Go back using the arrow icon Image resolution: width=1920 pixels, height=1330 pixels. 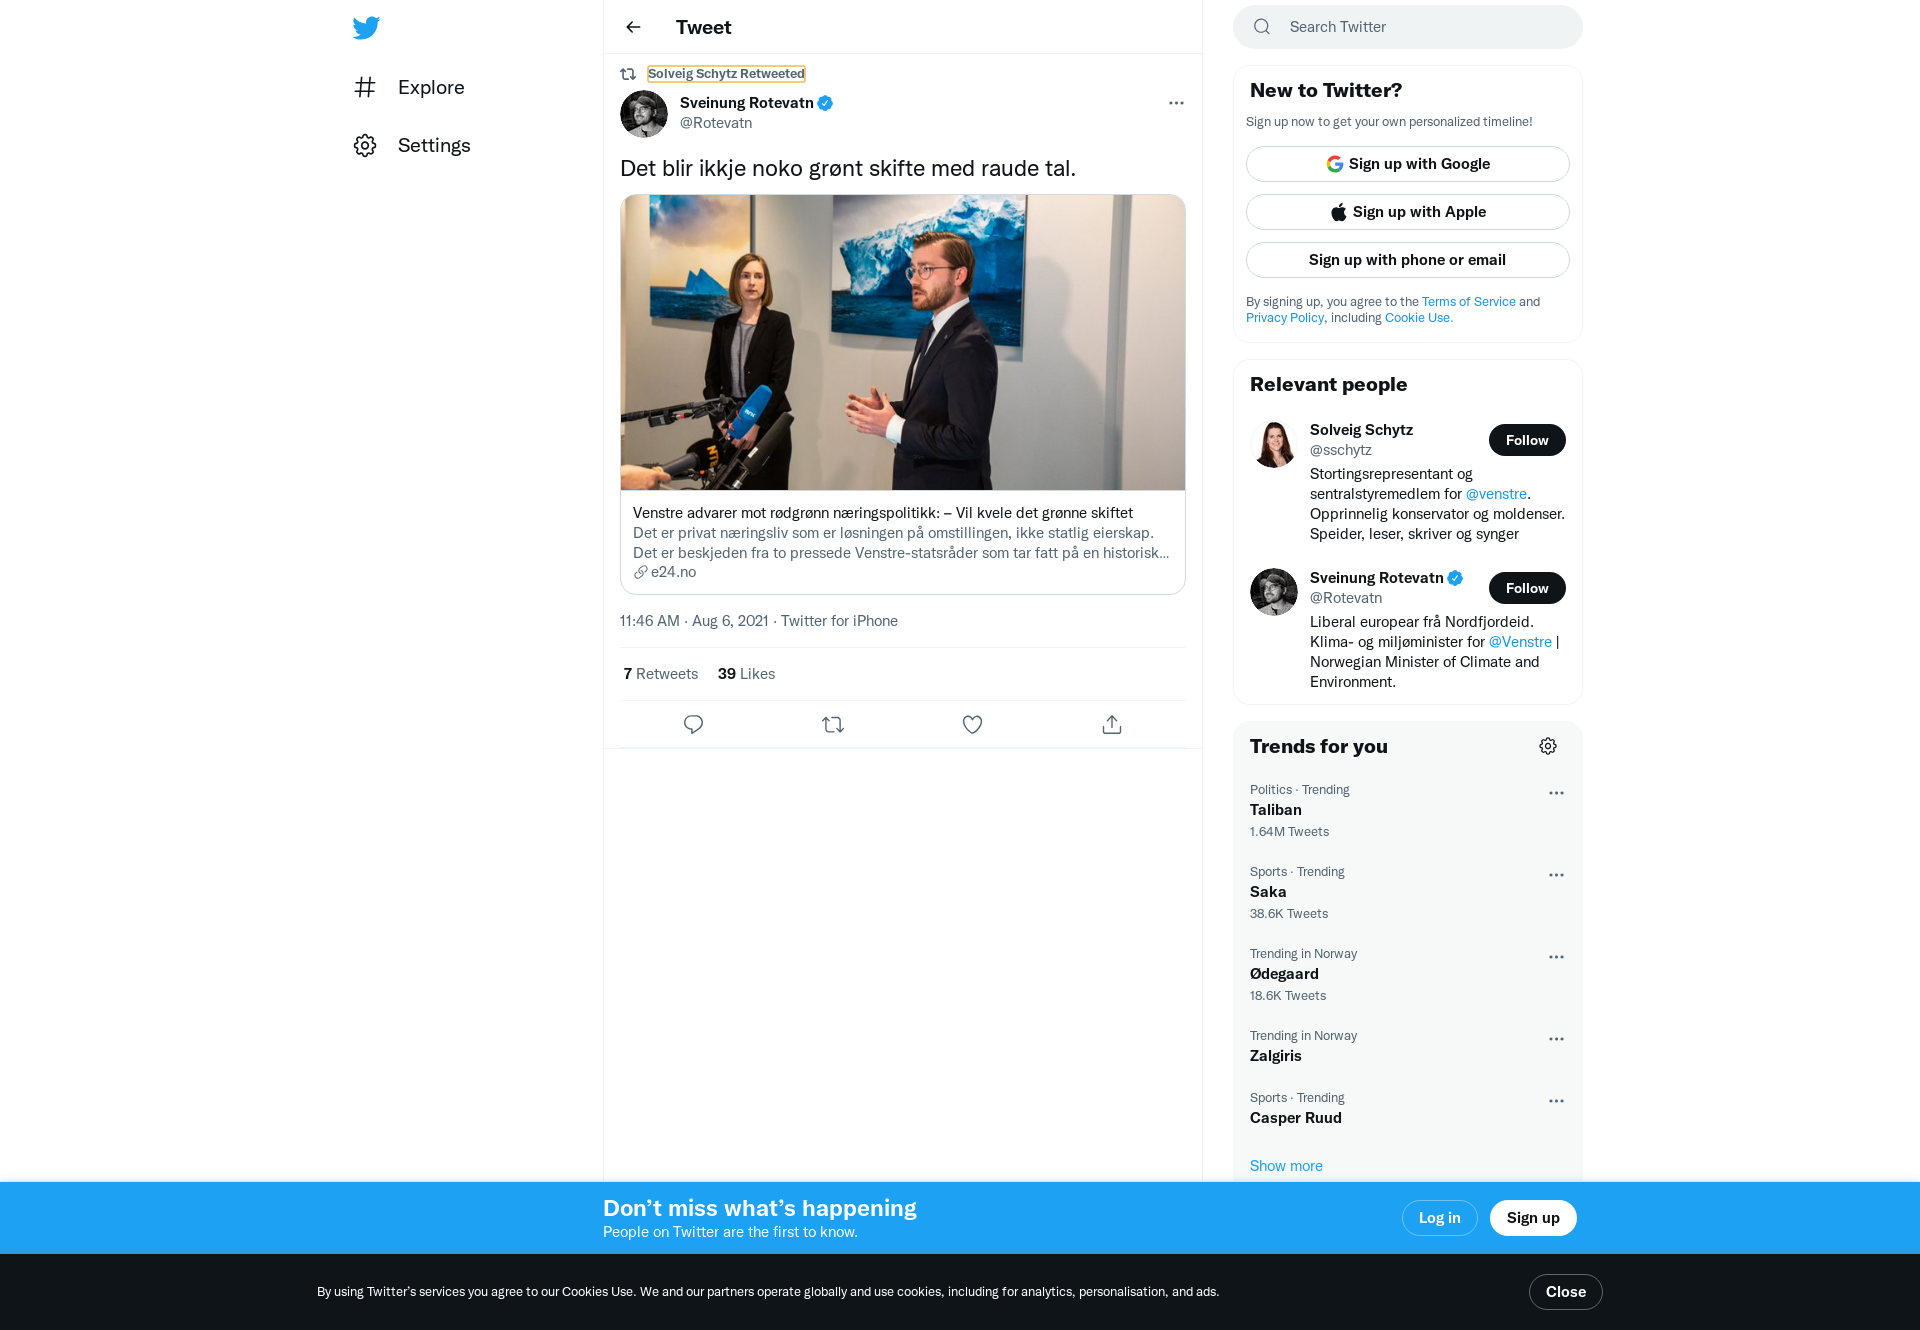633,27
